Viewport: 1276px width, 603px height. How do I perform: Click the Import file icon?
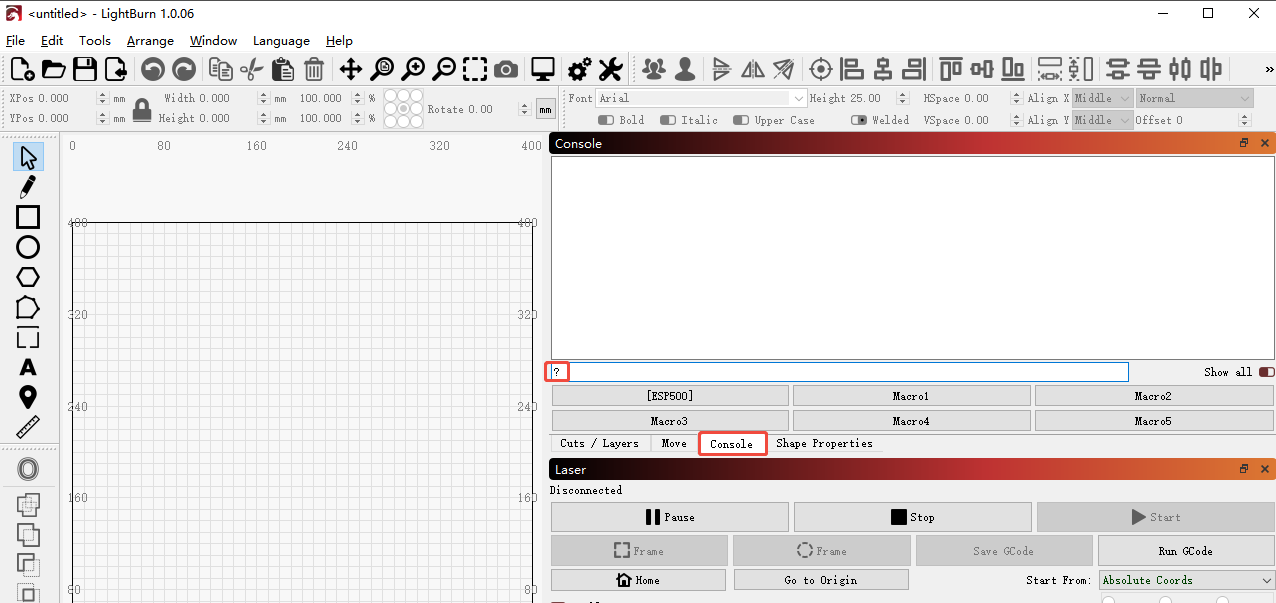tap(116, 69)
